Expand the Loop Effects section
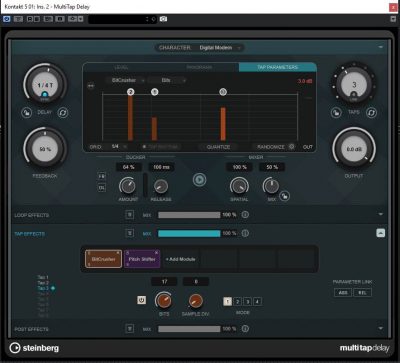400x363 pixels. pyautogui.click(x=381, y=214)
